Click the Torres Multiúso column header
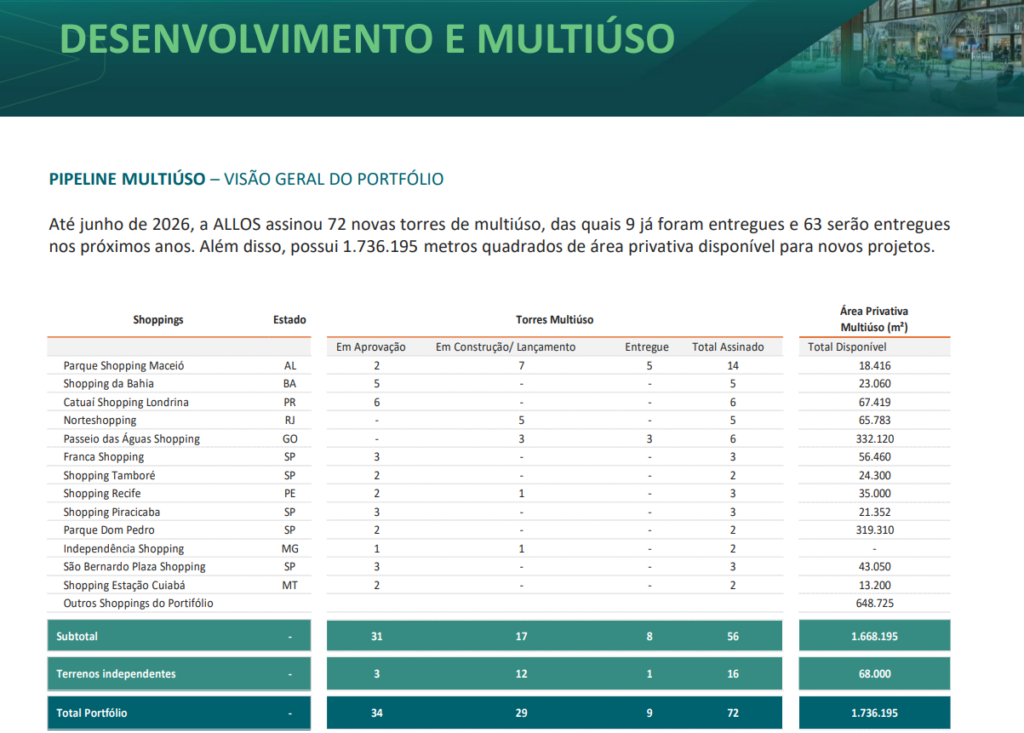 click(x=554, y=319)
